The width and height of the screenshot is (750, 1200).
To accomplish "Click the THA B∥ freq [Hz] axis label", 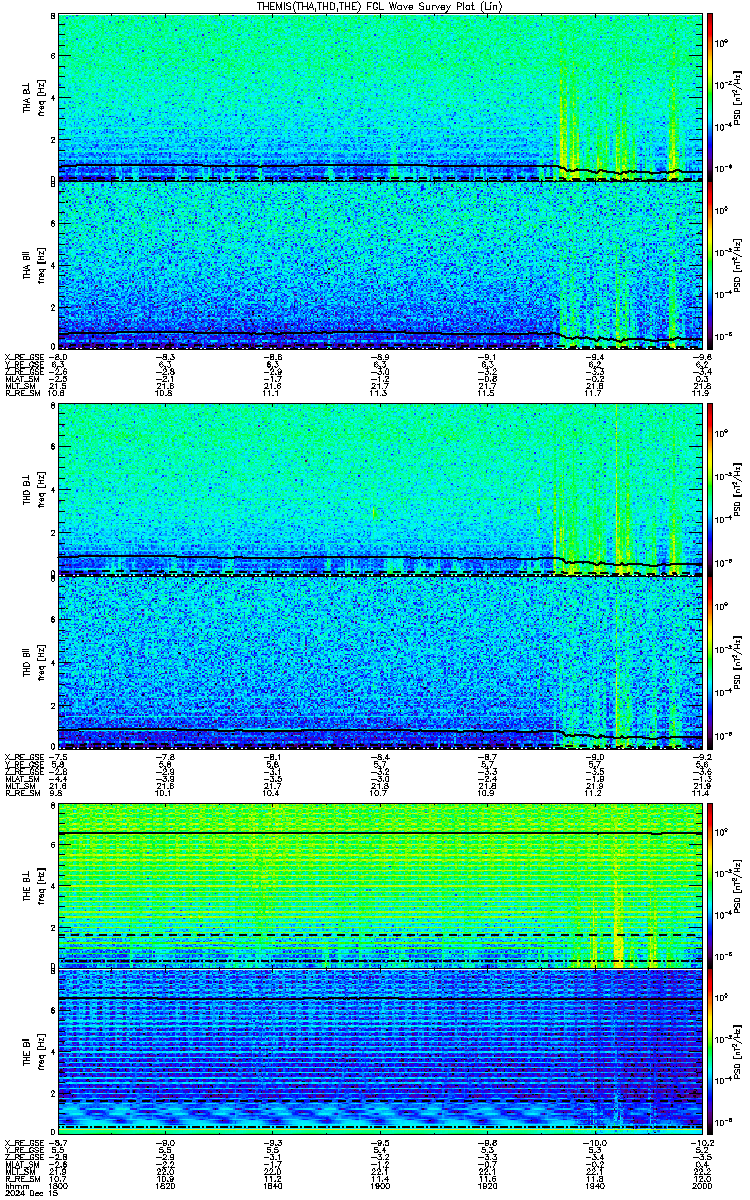I will (x=39, y=265).
